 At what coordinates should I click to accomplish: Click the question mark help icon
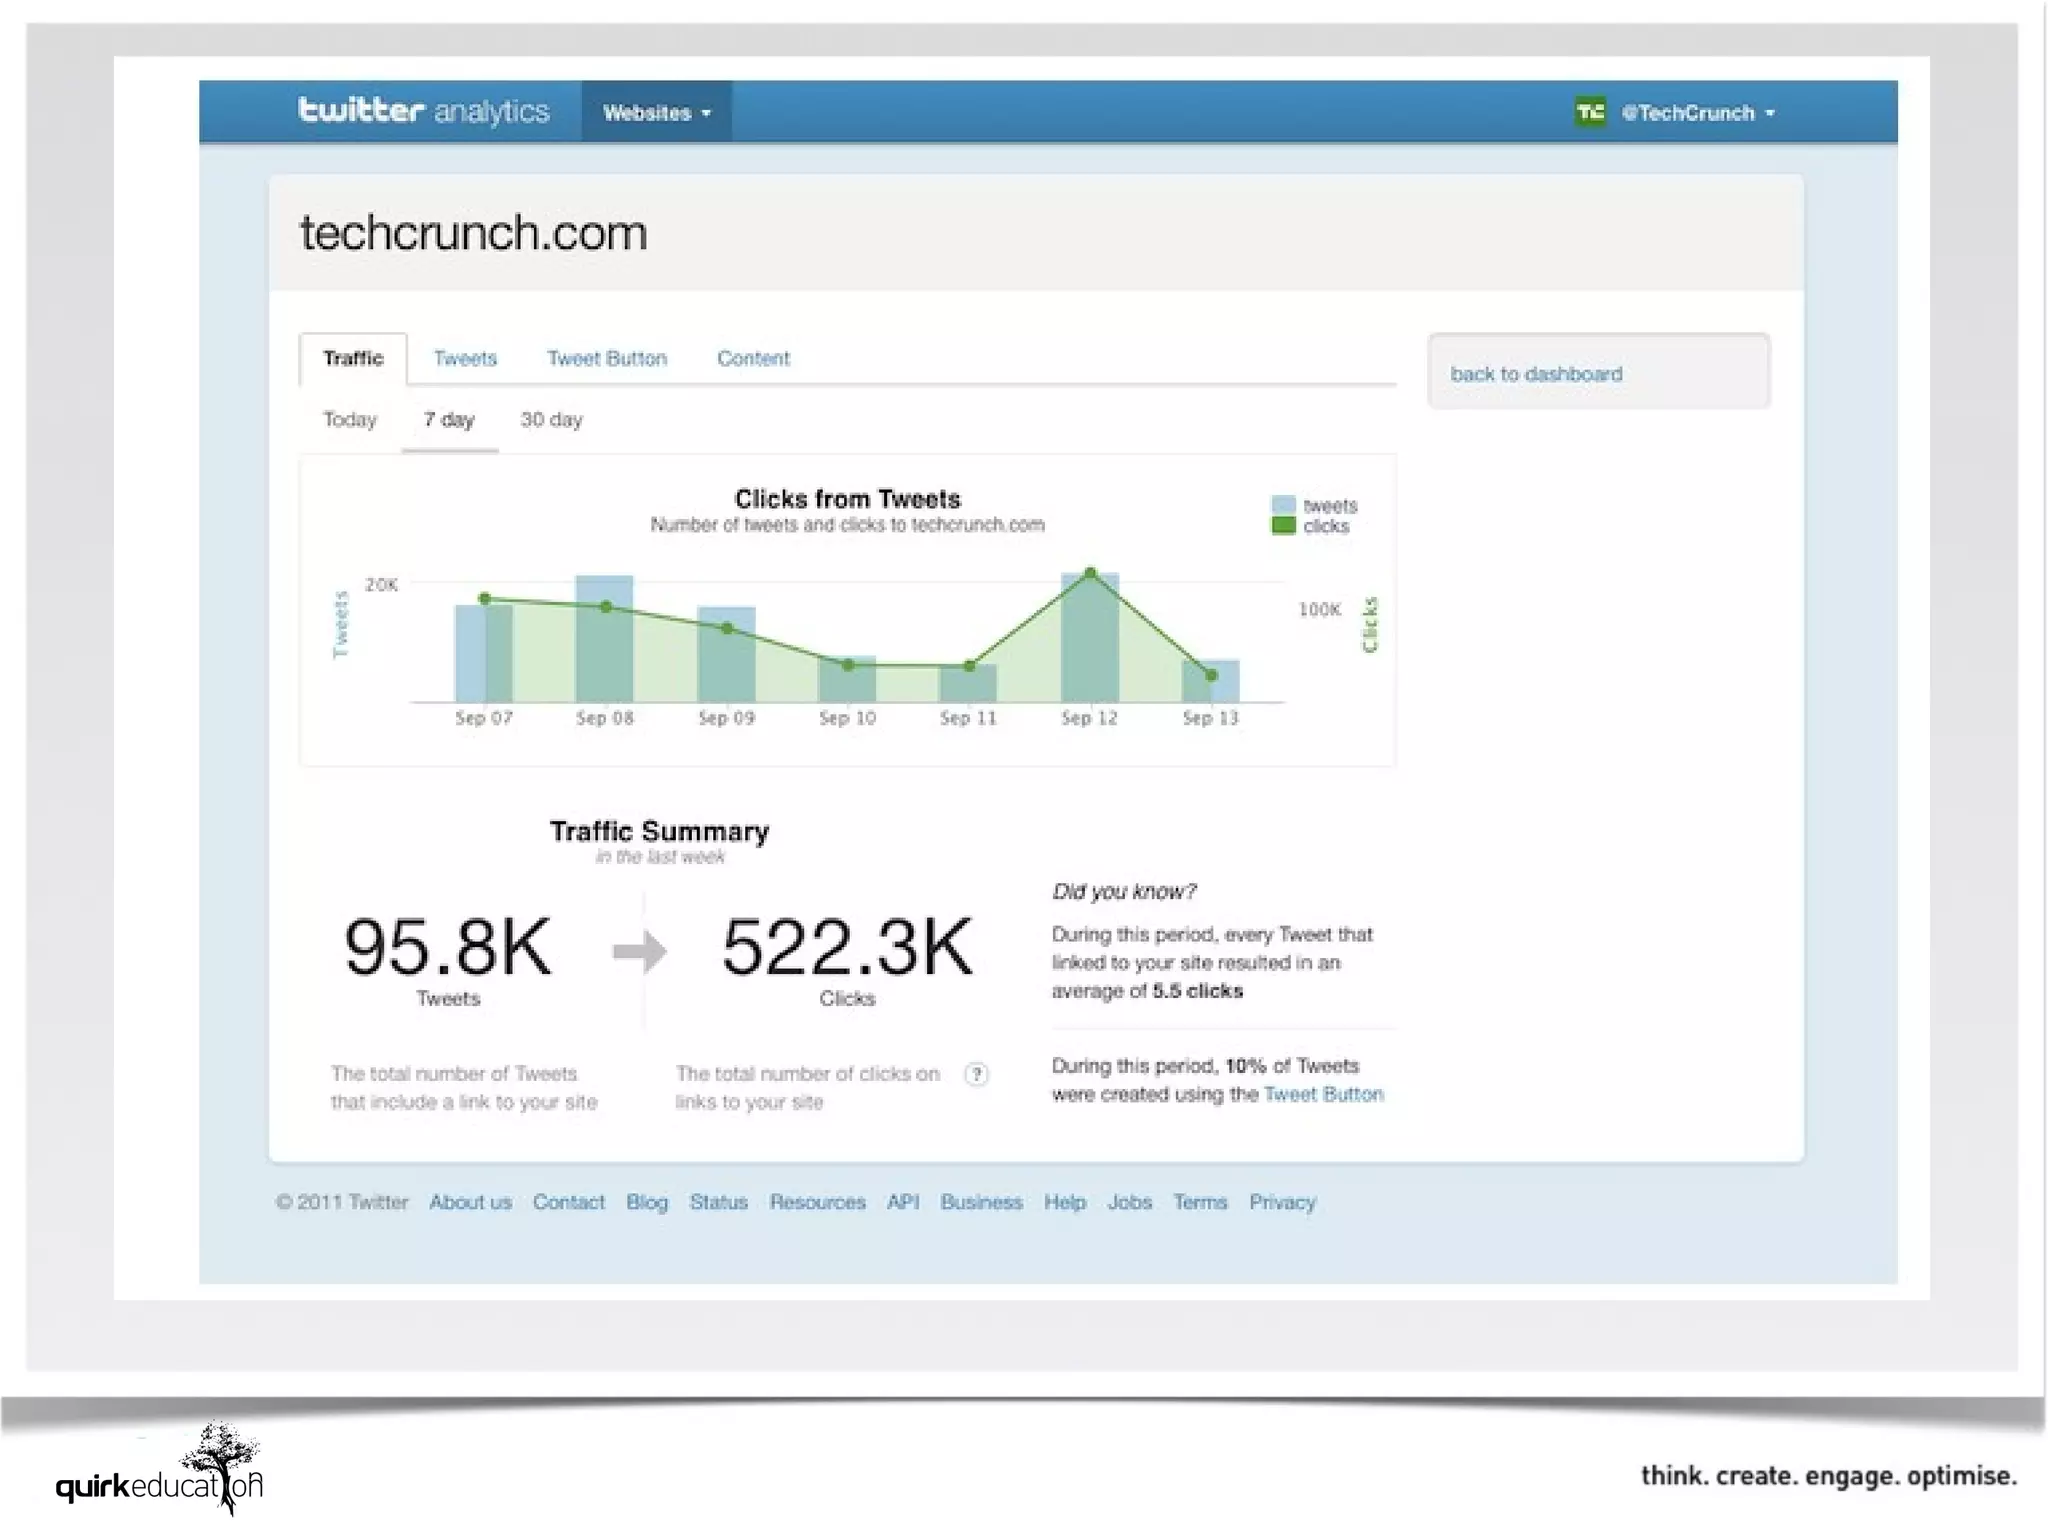pos(976,1075)
